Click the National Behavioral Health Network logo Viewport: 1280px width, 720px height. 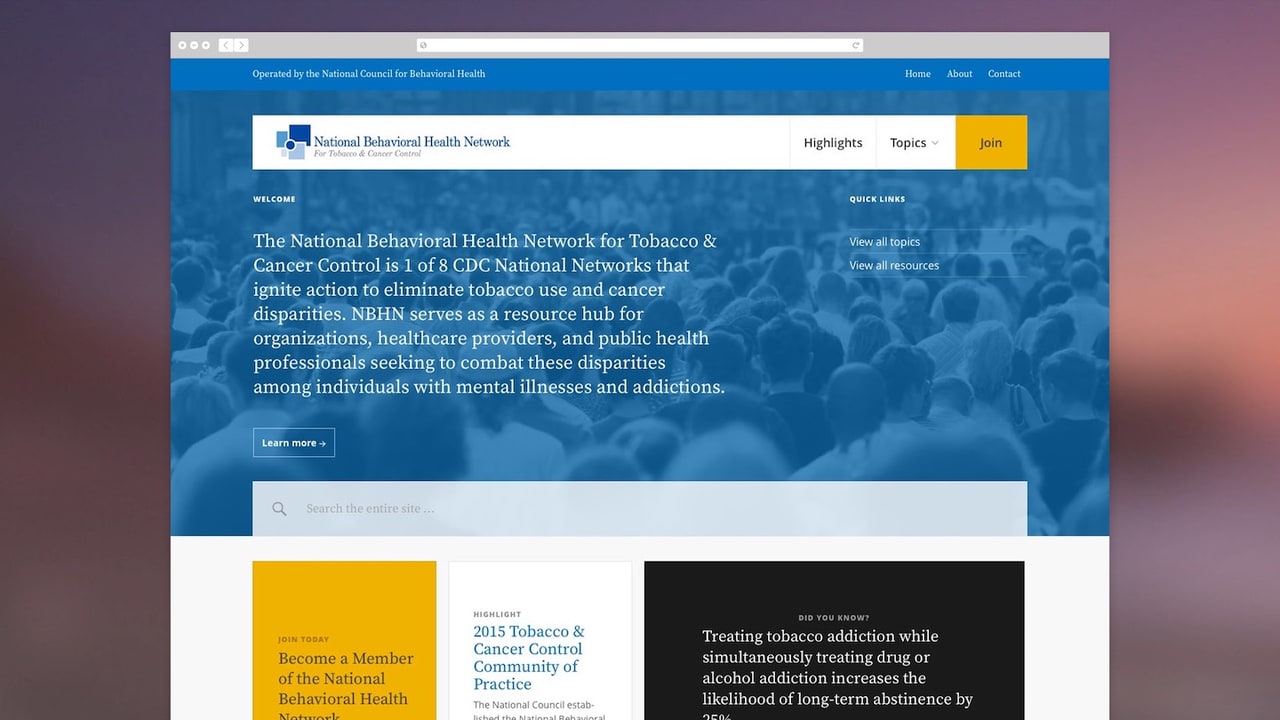[x=393, y=142]
